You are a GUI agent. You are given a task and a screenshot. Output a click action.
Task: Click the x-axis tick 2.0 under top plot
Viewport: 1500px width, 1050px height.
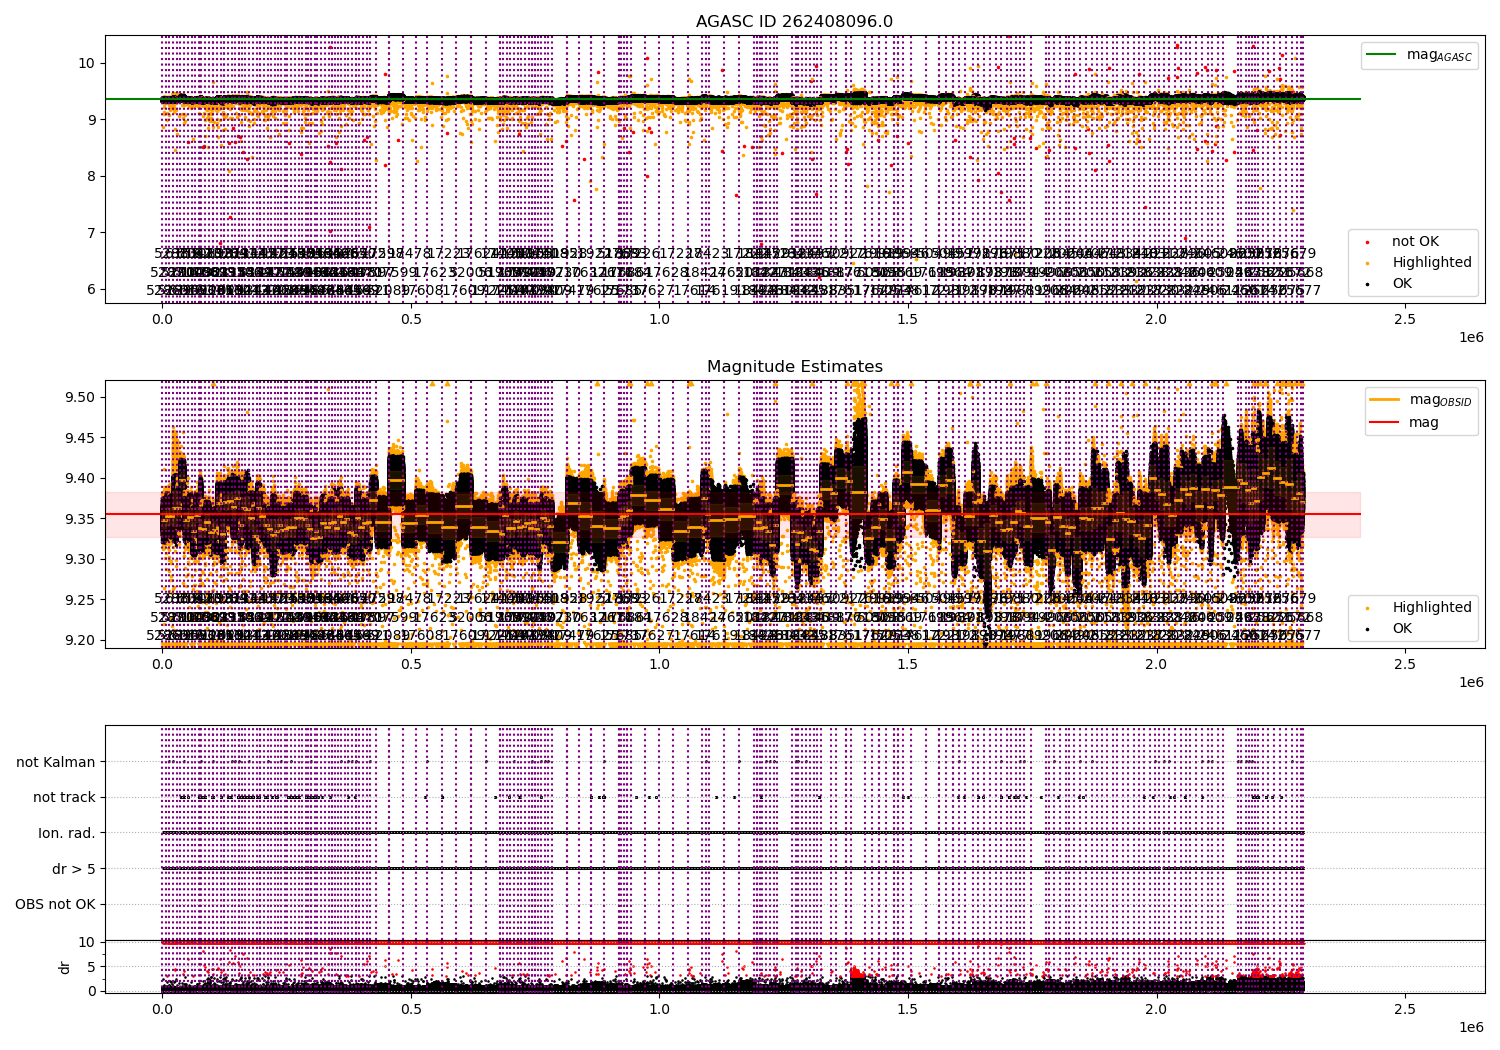1156,319
